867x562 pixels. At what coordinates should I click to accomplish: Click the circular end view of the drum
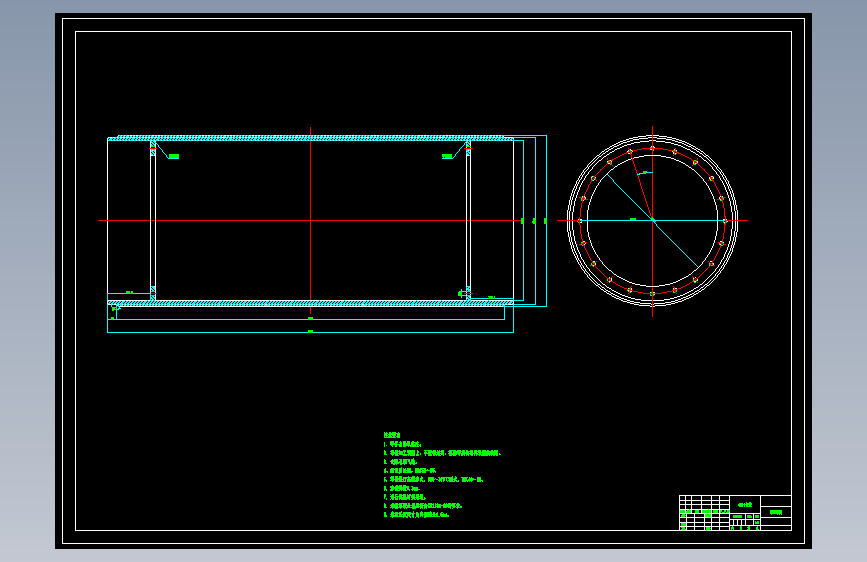point(652,221)
